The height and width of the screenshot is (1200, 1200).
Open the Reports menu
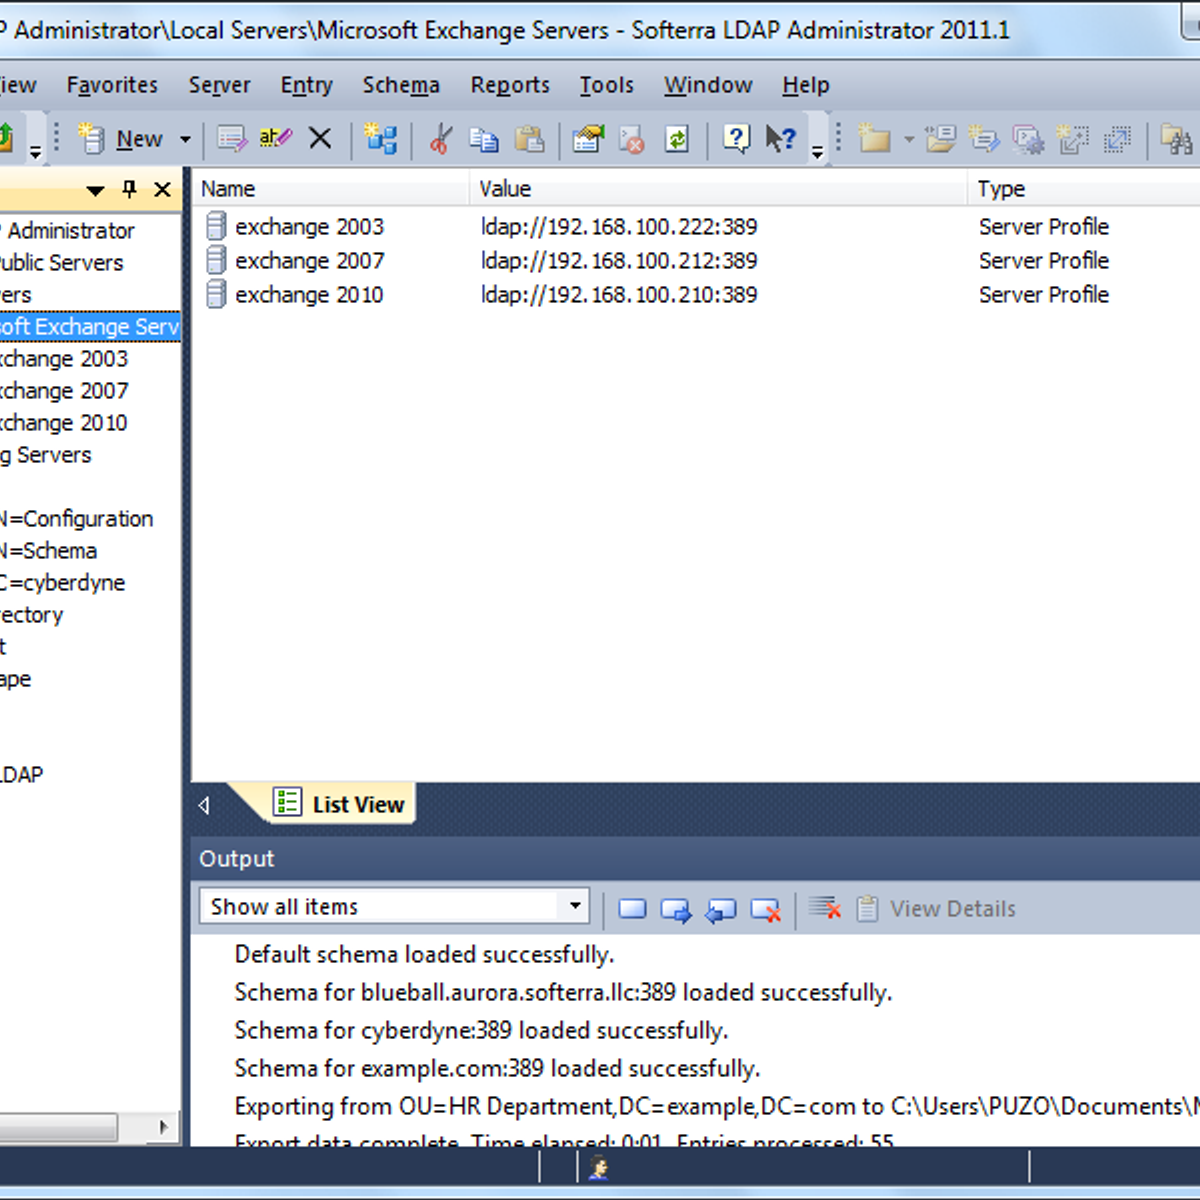[x=510, y=86]
